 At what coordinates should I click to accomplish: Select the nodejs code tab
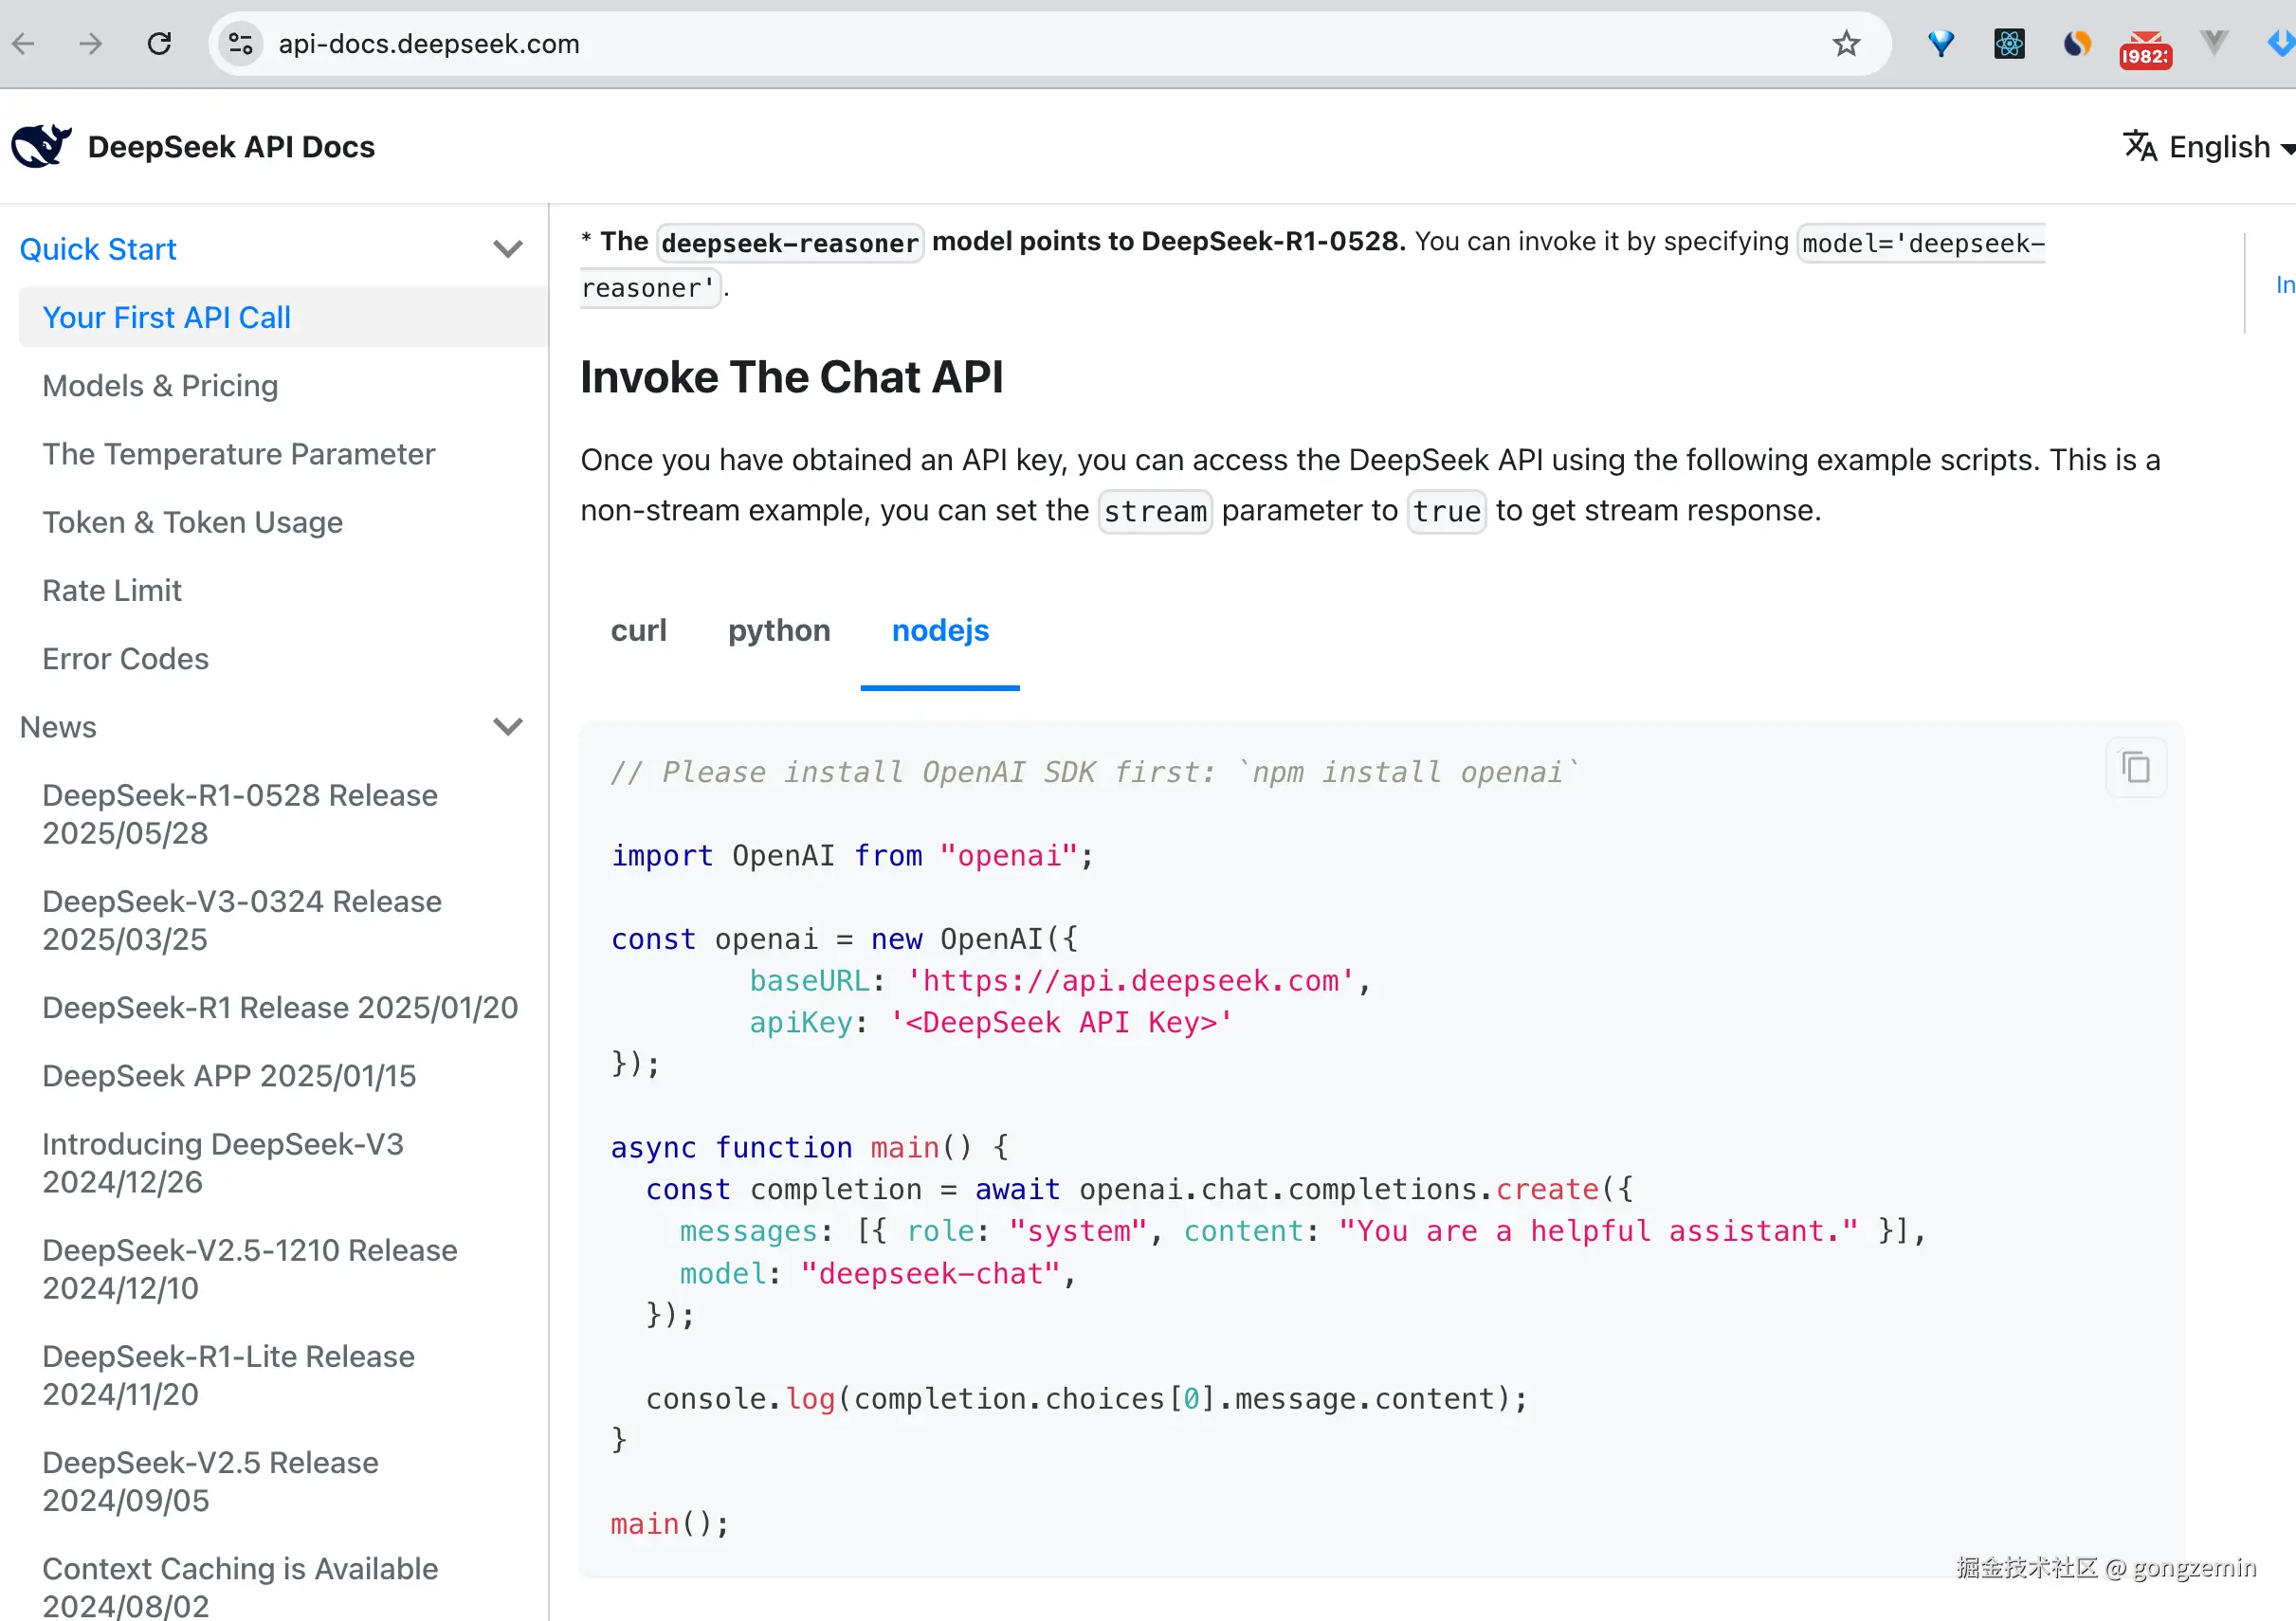click(x=939, y=631)
